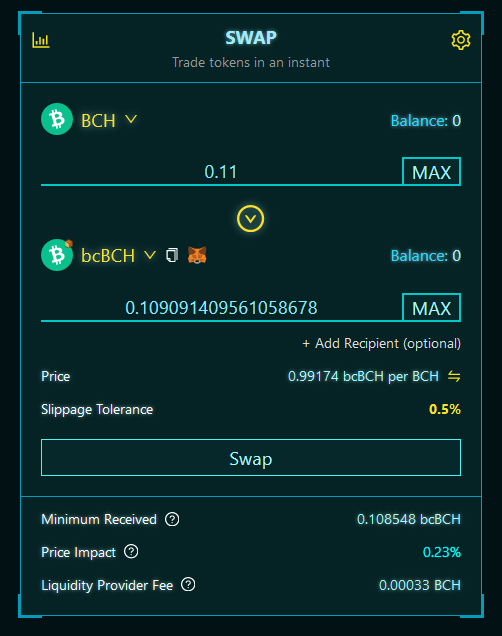
Task: Open the chart view icon
Action: click(41, 40)
